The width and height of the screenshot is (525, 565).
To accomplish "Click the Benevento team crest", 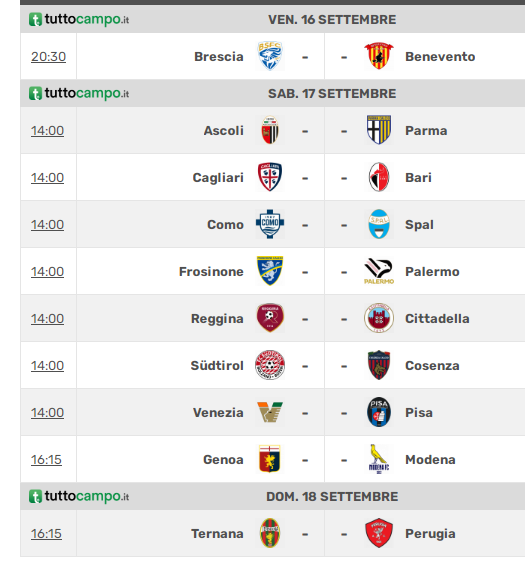I will coord(379,56).
